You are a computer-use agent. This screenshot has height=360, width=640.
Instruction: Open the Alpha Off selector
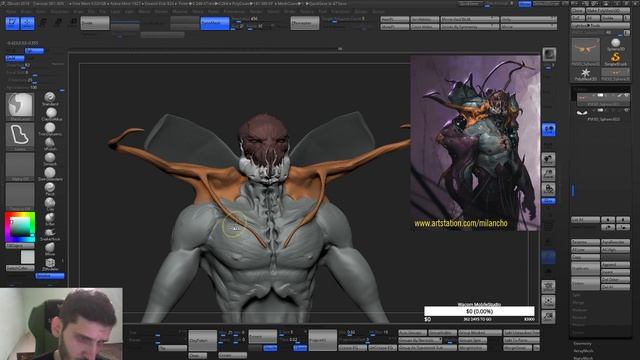(x=20, y=167)
